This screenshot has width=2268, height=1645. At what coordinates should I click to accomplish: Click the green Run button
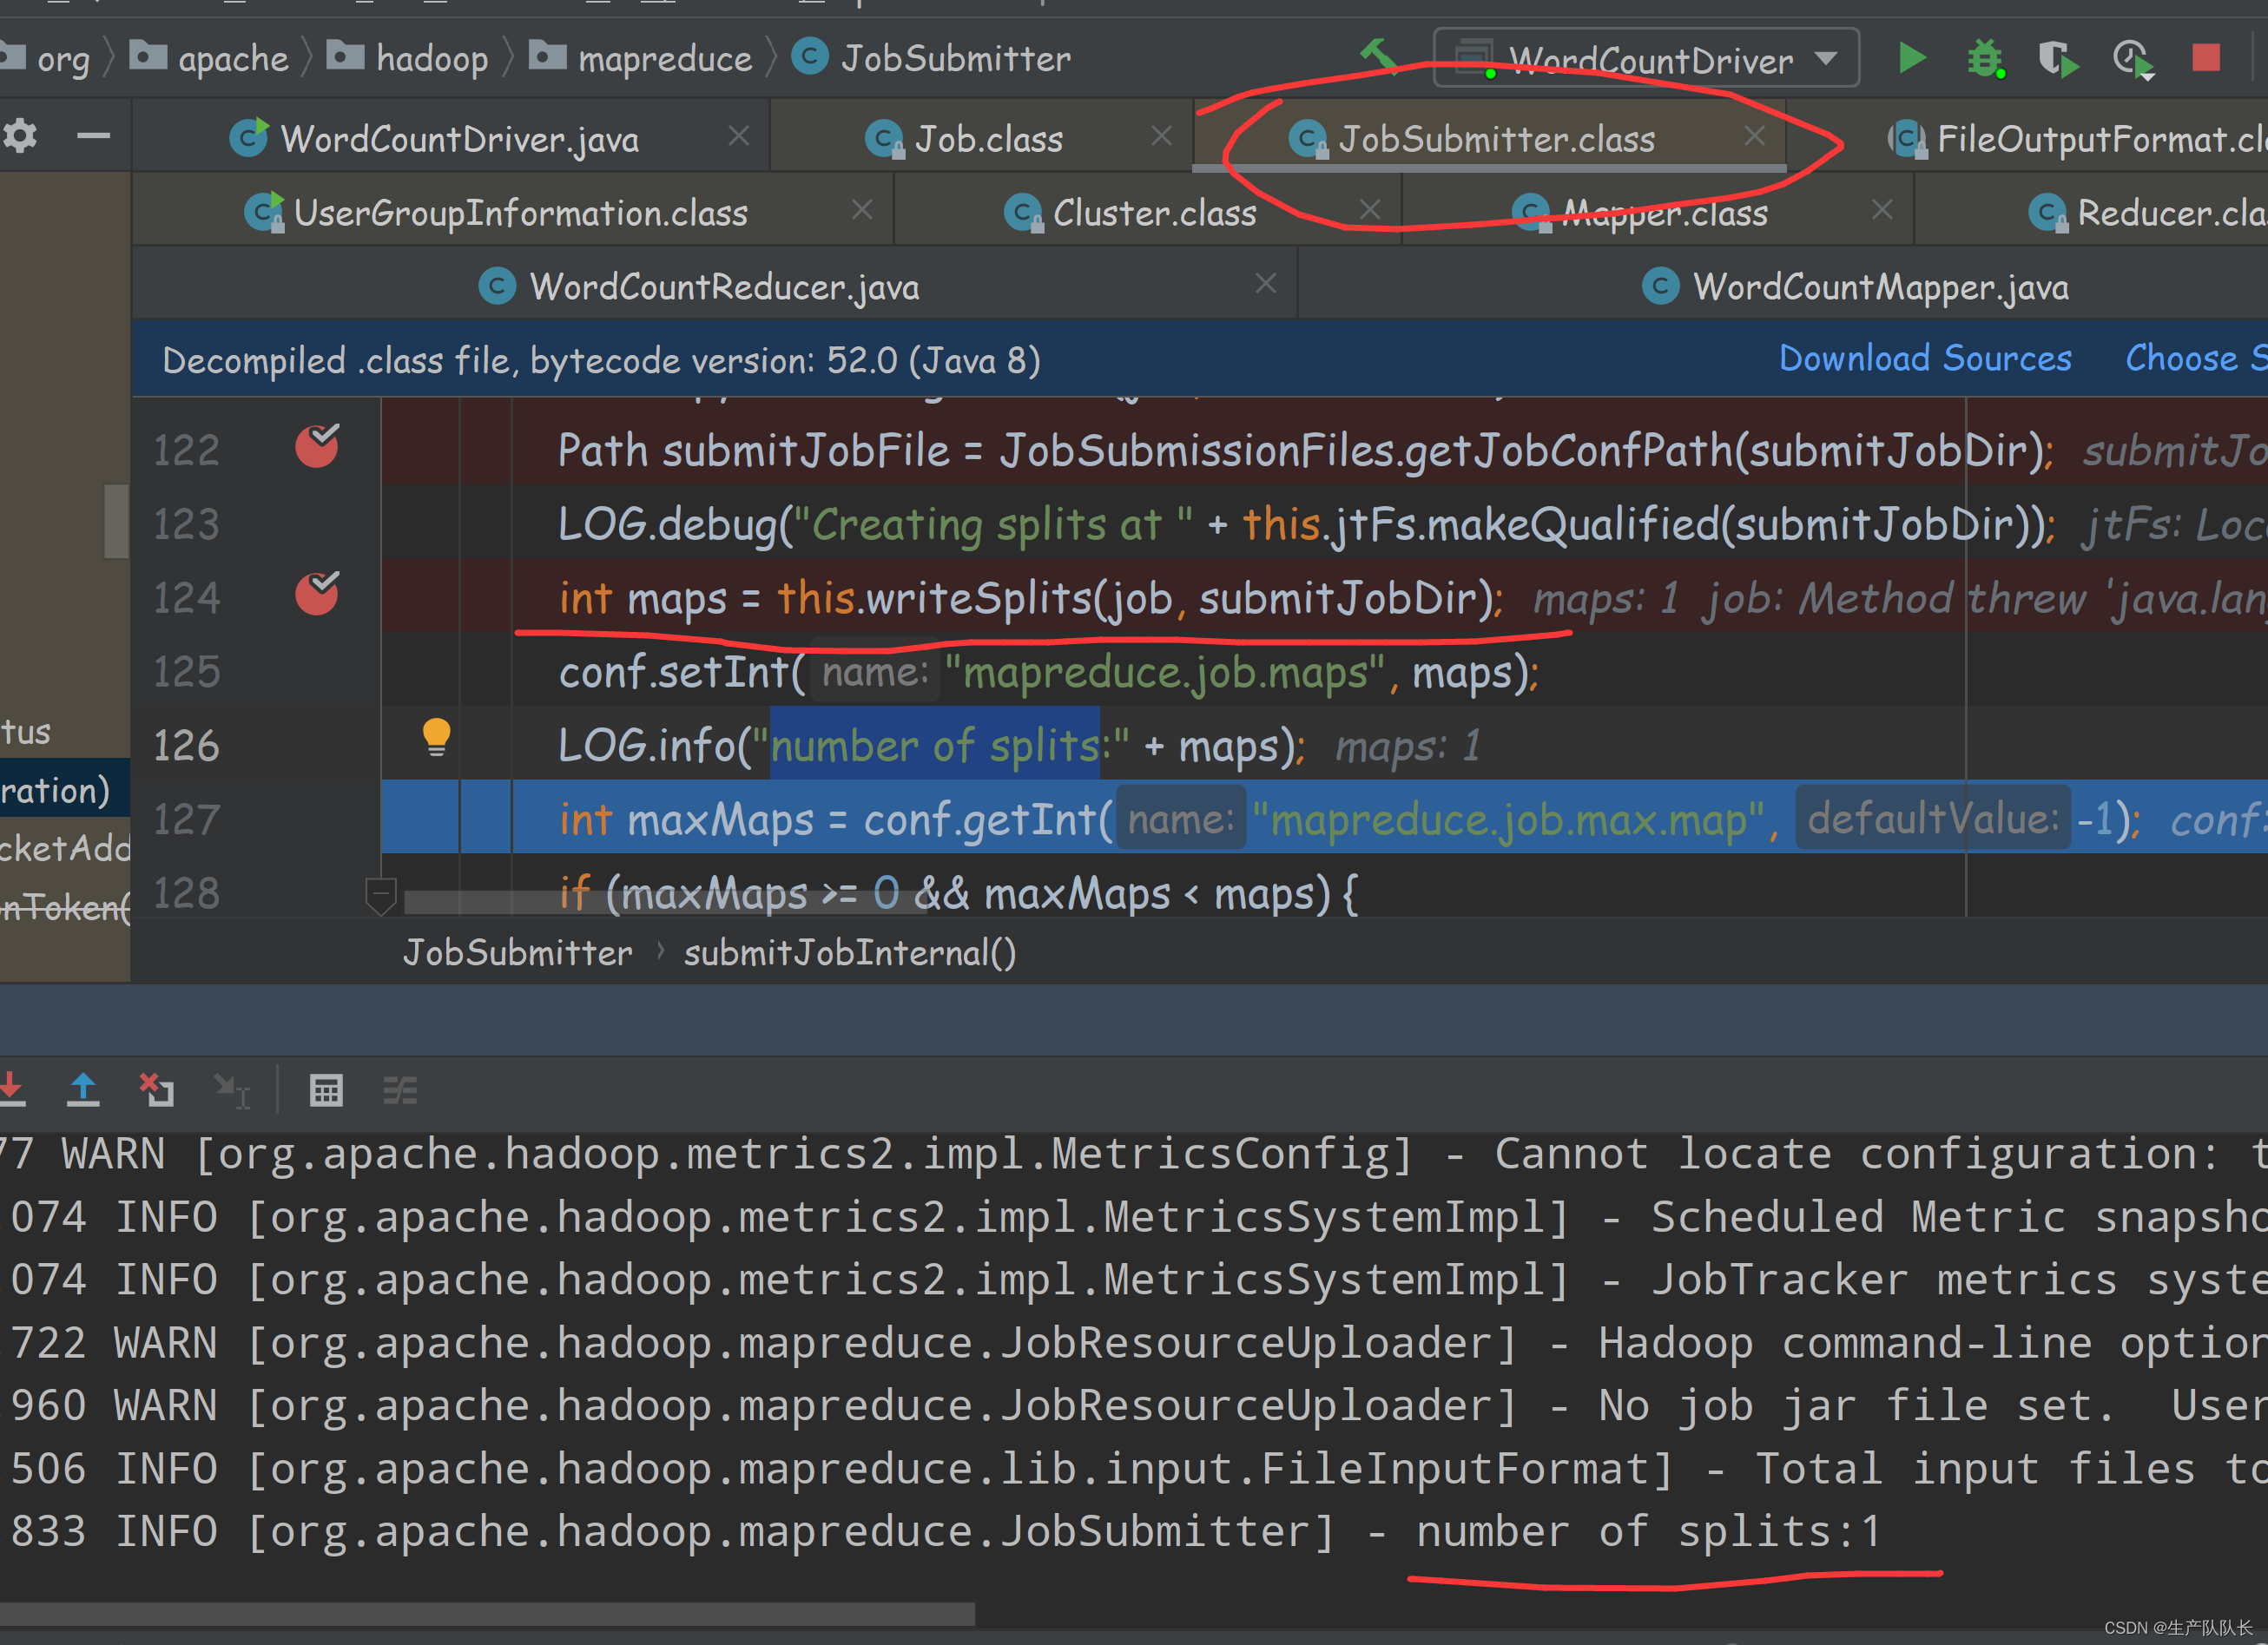[x=1911, y=58]
